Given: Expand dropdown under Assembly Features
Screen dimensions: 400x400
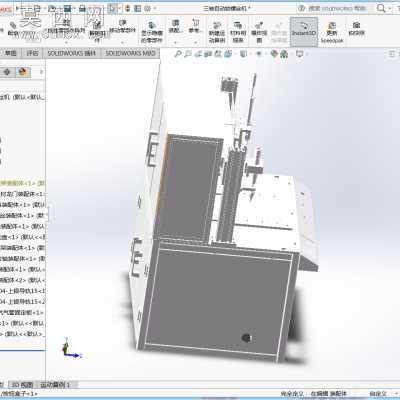Looking at the screenshot, I should (175, 42).
